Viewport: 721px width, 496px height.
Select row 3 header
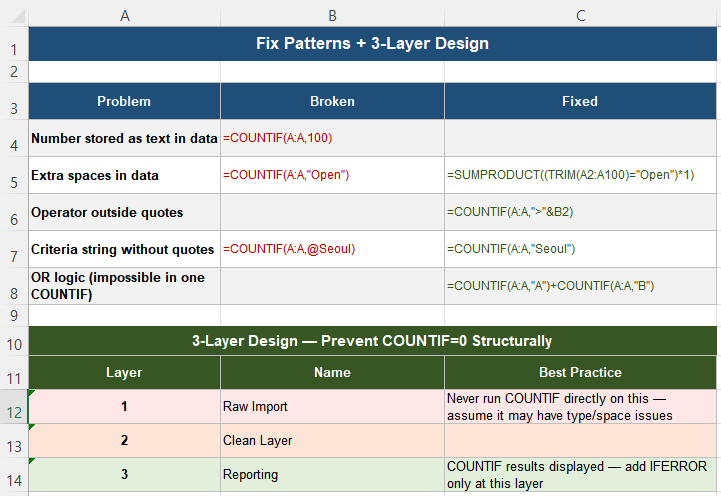14,101
